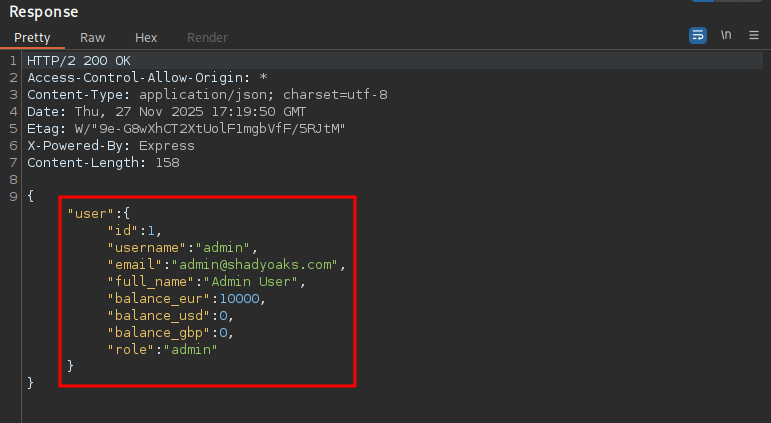771x423 pixels.
Task: Click the Content-Length 158 header
Action: coord(103,162)
